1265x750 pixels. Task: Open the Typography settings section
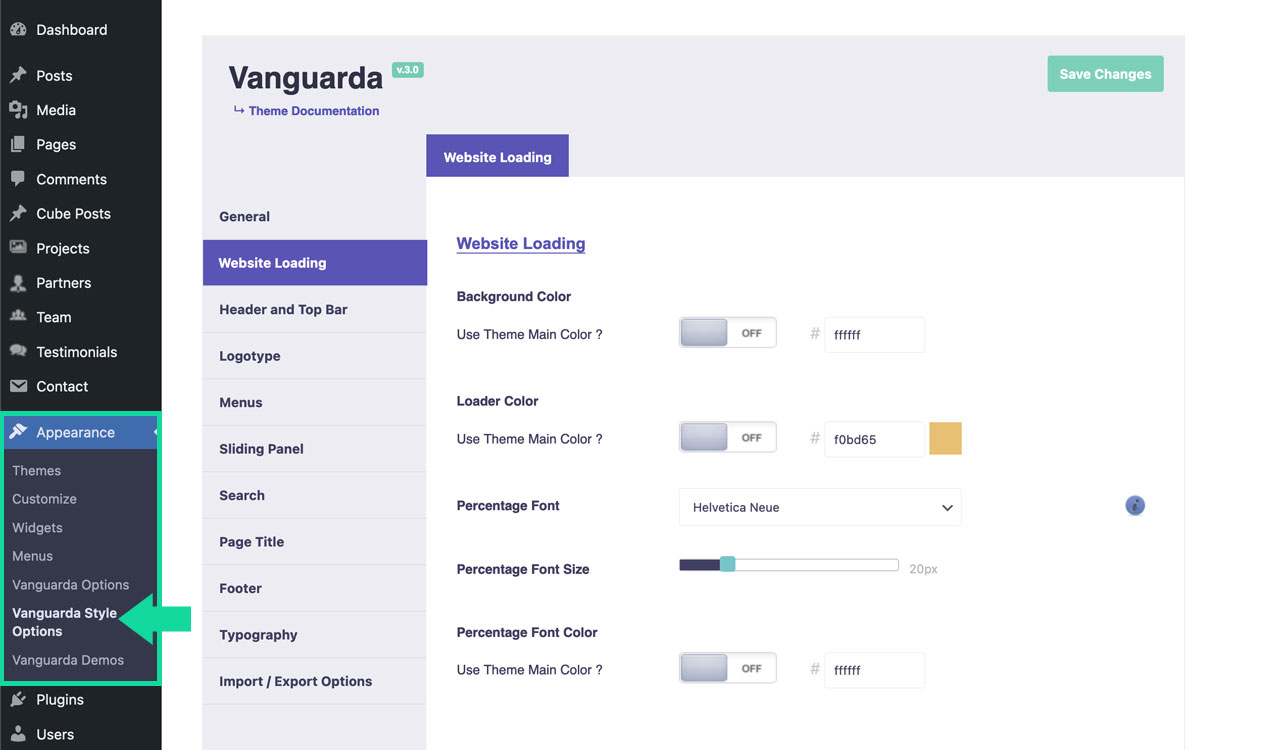[x=258, y=635]
